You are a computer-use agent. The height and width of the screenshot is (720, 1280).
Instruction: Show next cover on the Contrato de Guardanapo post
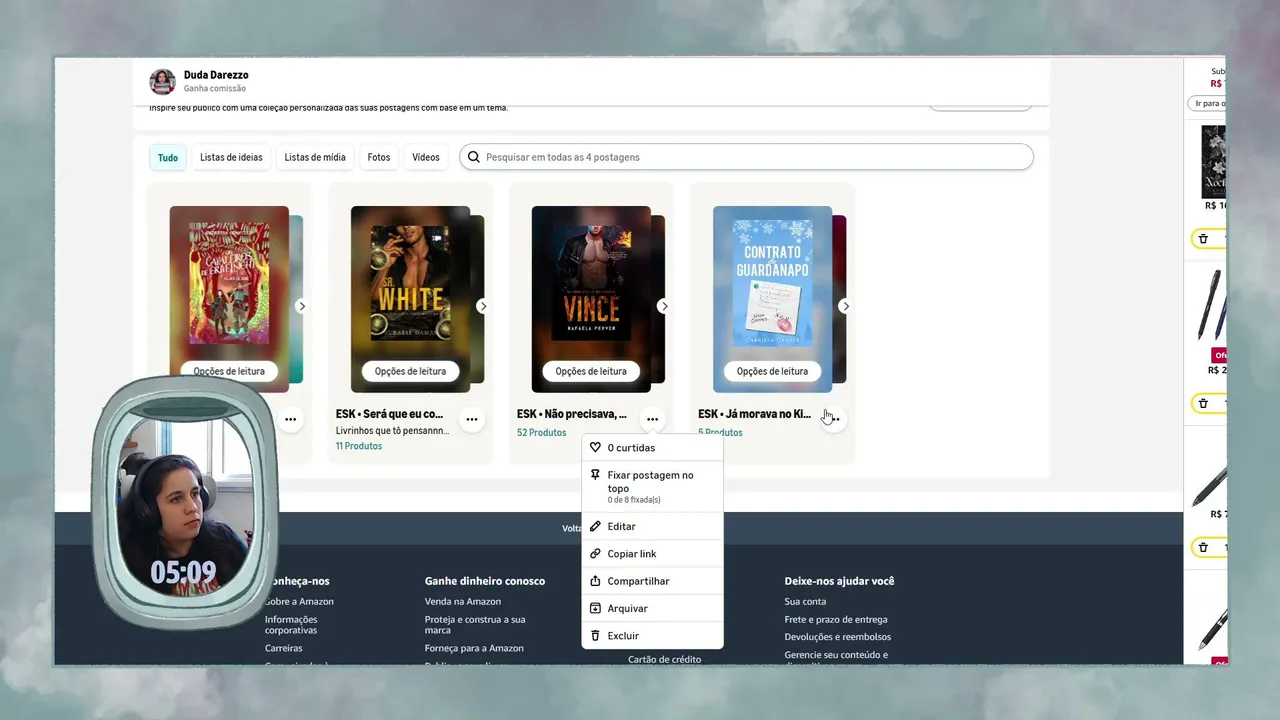pos(845,306)
